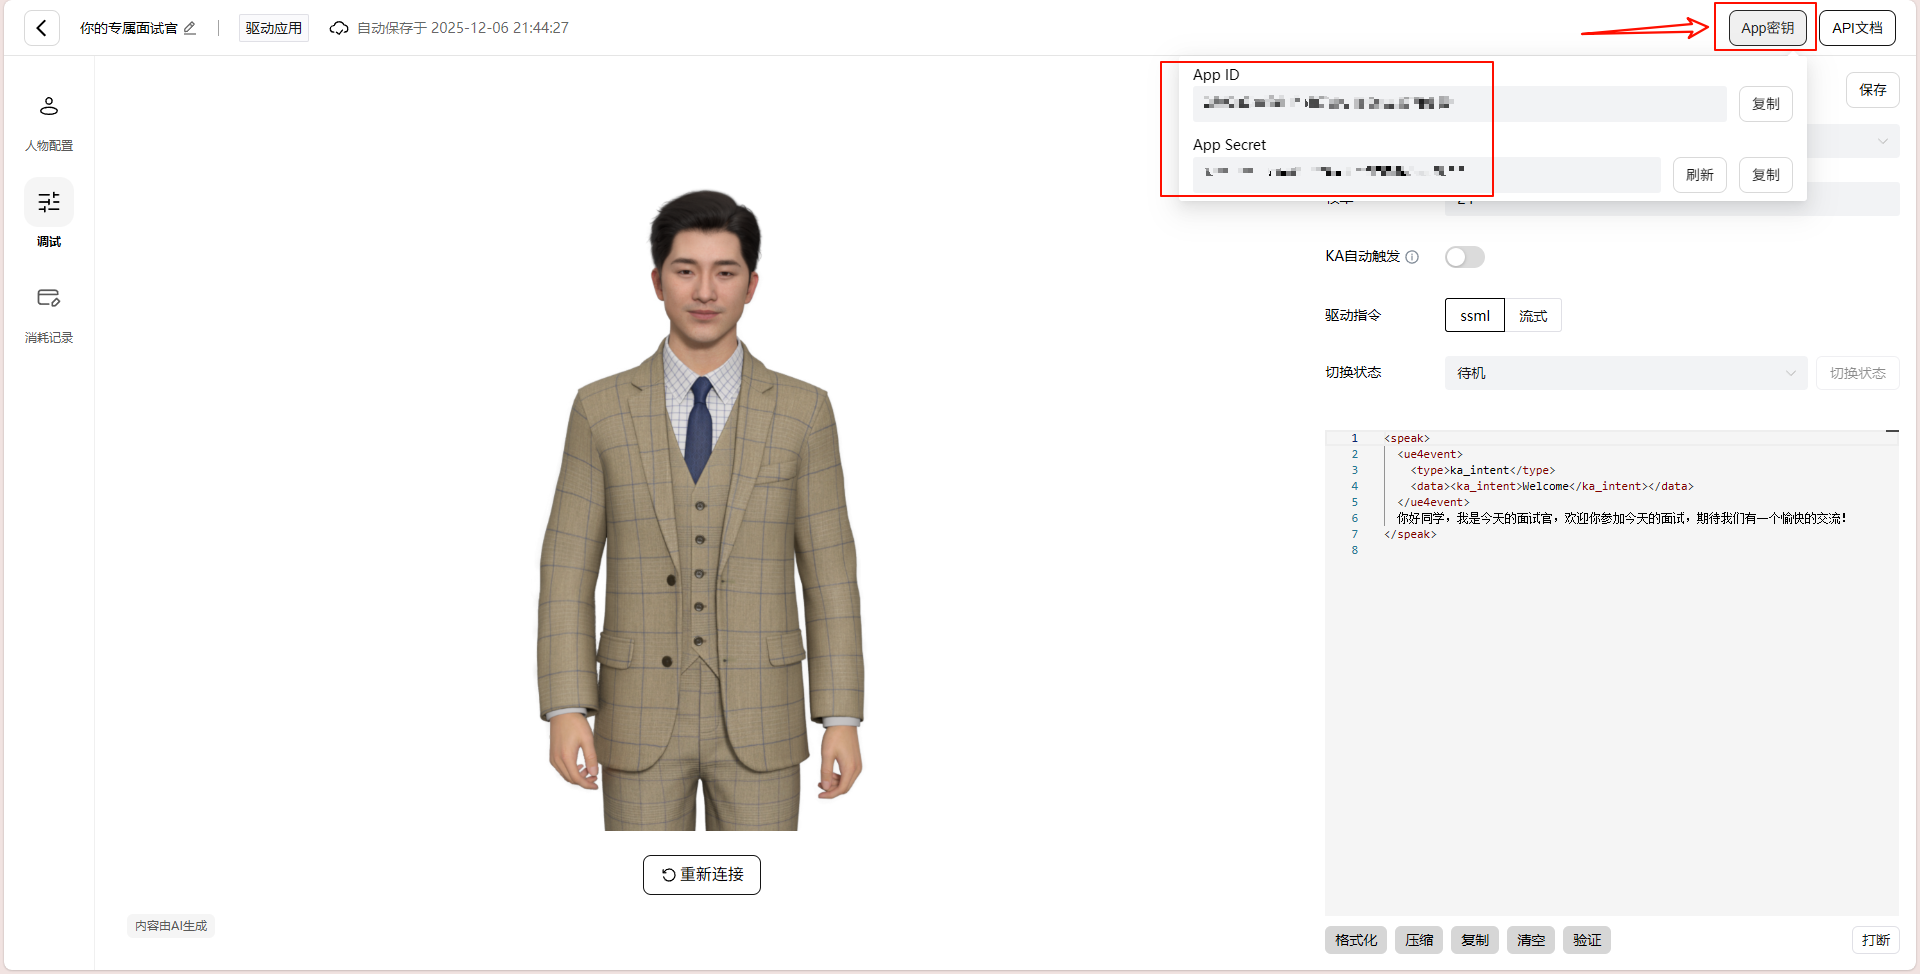Select ssml as the drive instruction
The image size is (1920, 974).
click(1474, 315)
